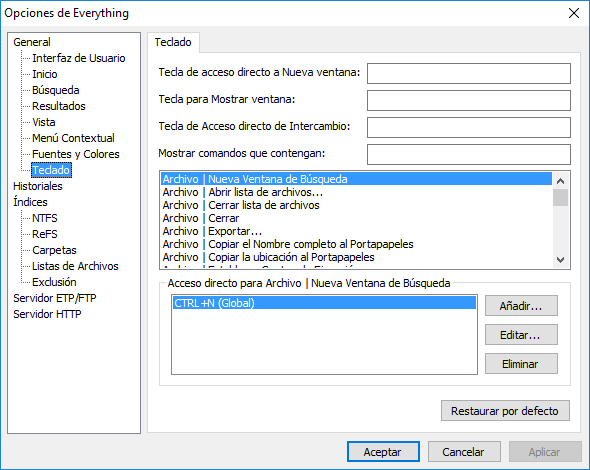Viewport: 590px width, 470px height.
Task: Select General in the options tree
Action: (x=32, y=42)
